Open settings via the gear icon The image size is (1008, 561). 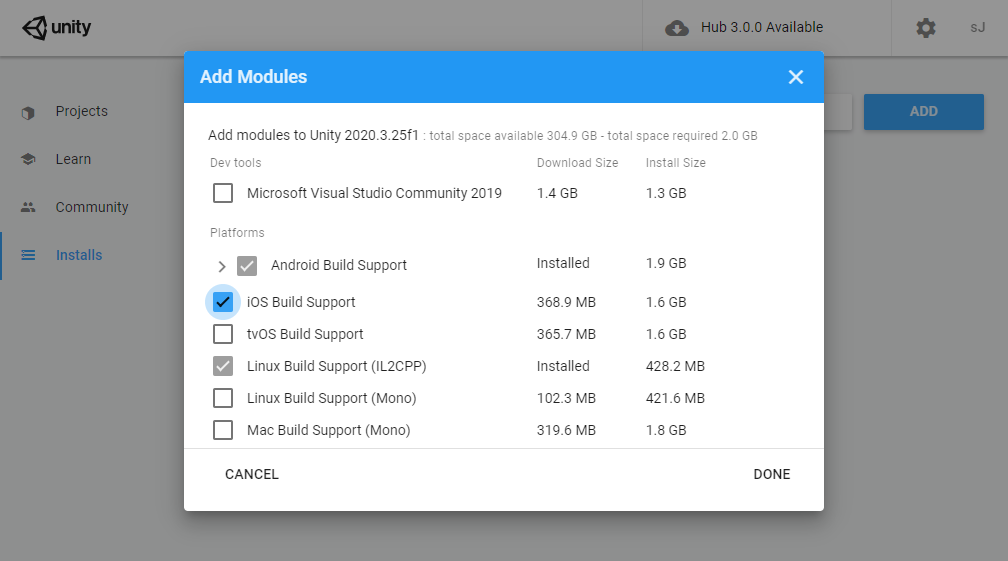point(926,28)
